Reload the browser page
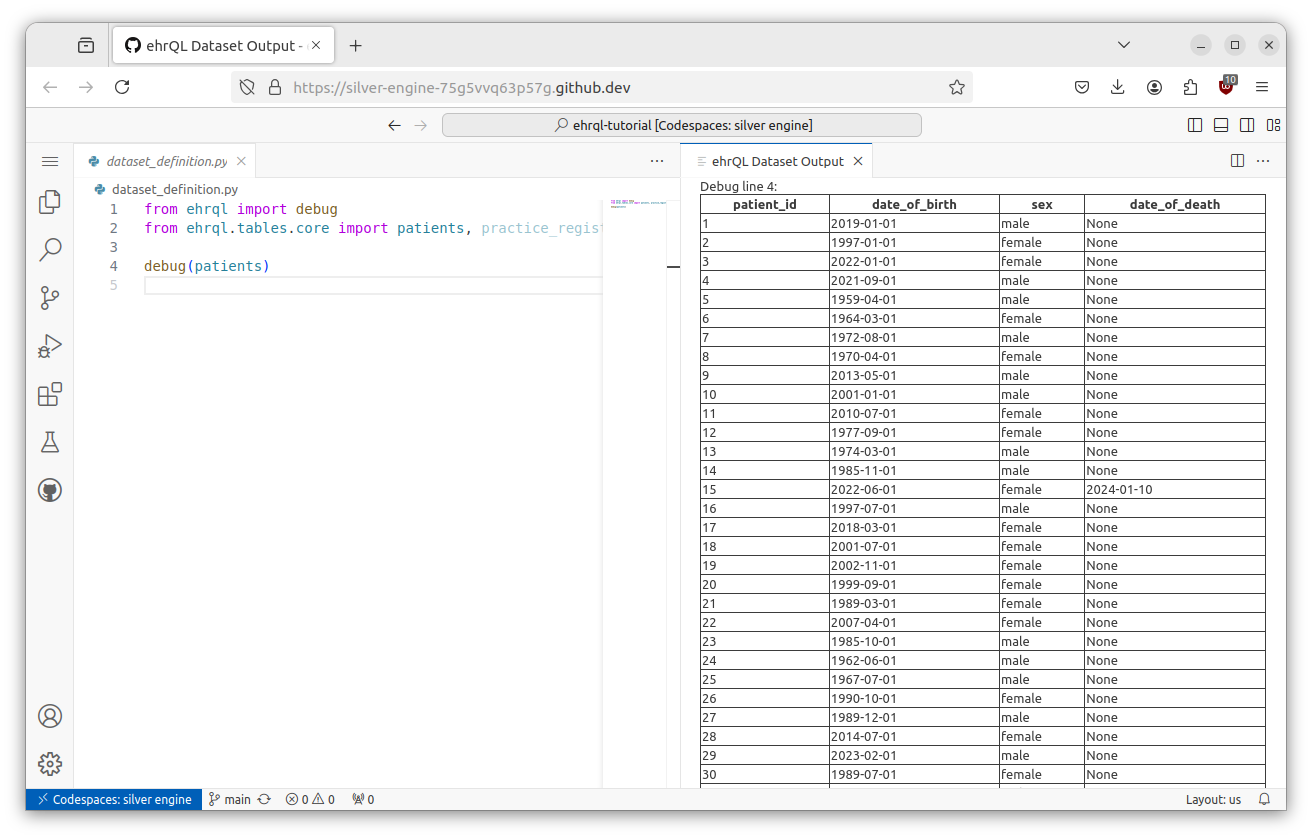 click(x=122, y=87)
